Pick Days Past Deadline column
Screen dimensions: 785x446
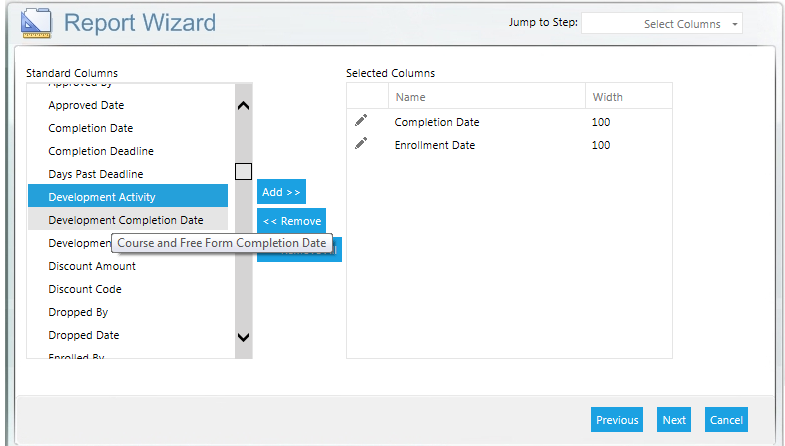[x=95, y=174]
